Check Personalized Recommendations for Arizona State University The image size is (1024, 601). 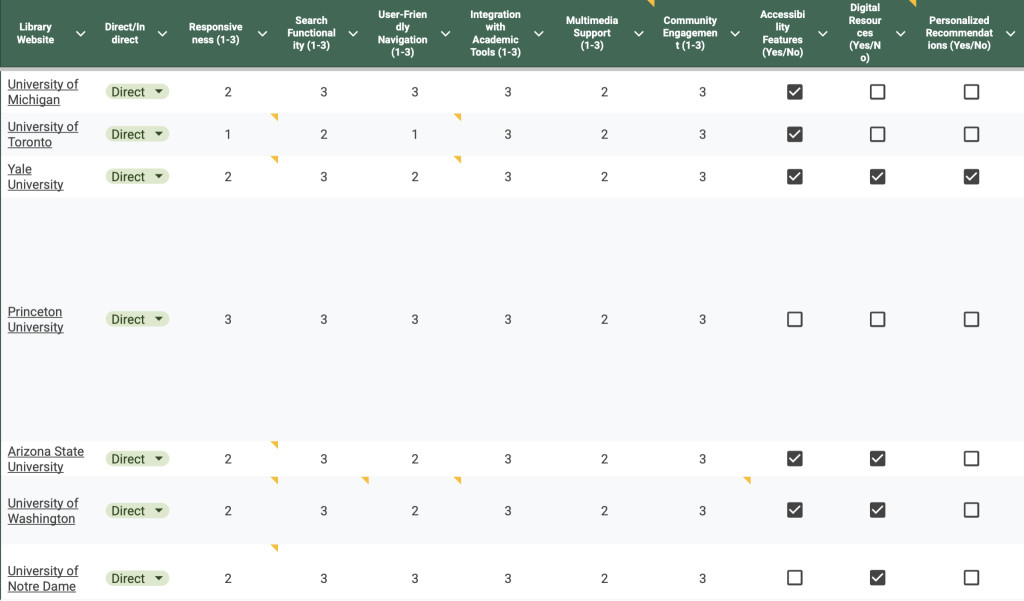tap(972, 459)
